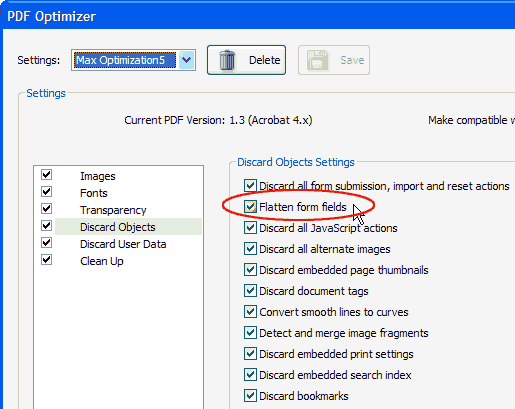Uncheck Discard embedded search index
The image size is (515, 409).
coord(250,375)
